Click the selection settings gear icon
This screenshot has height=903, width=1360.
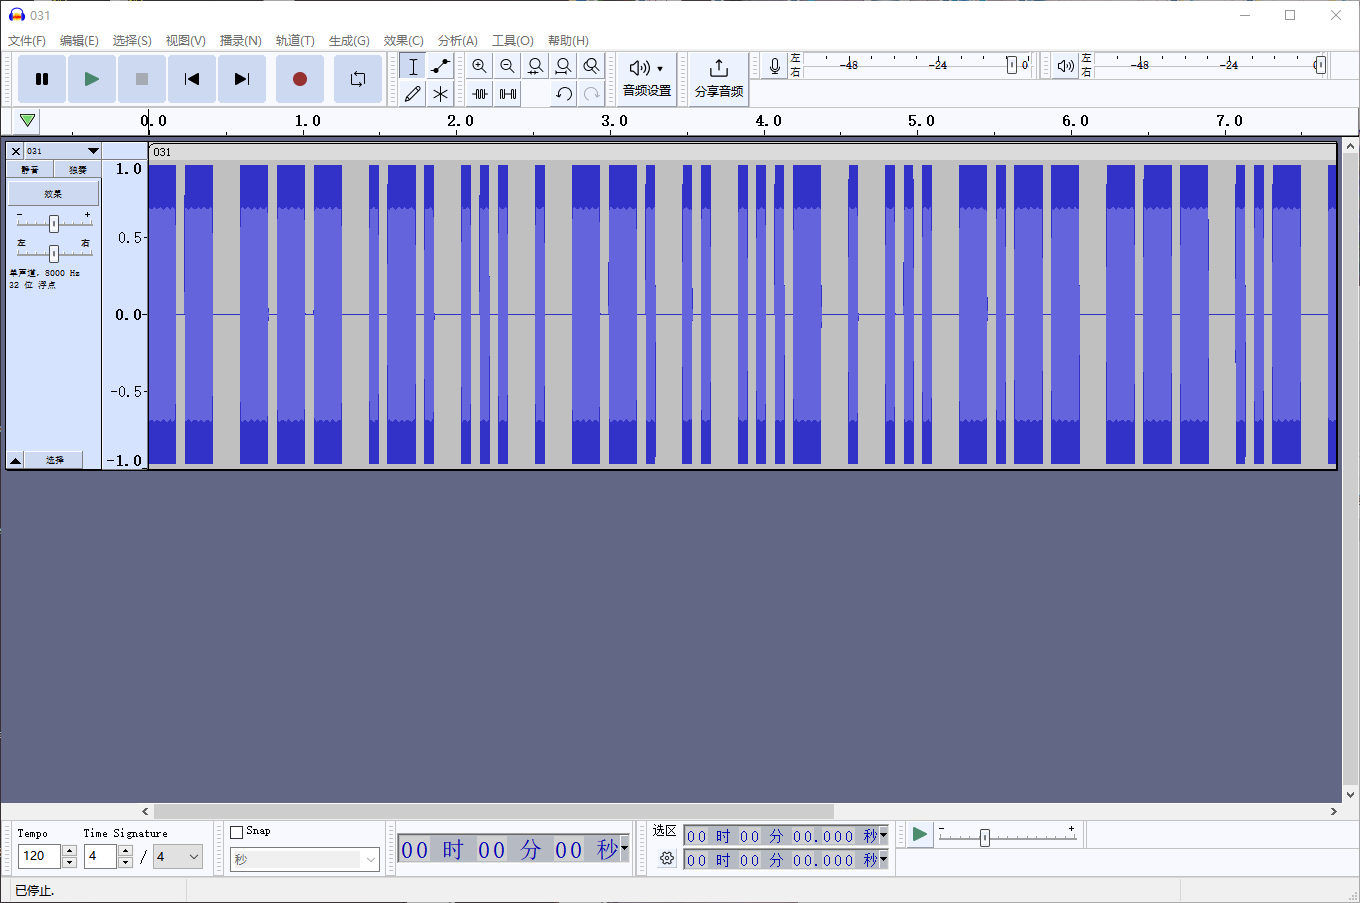[667, 858]
